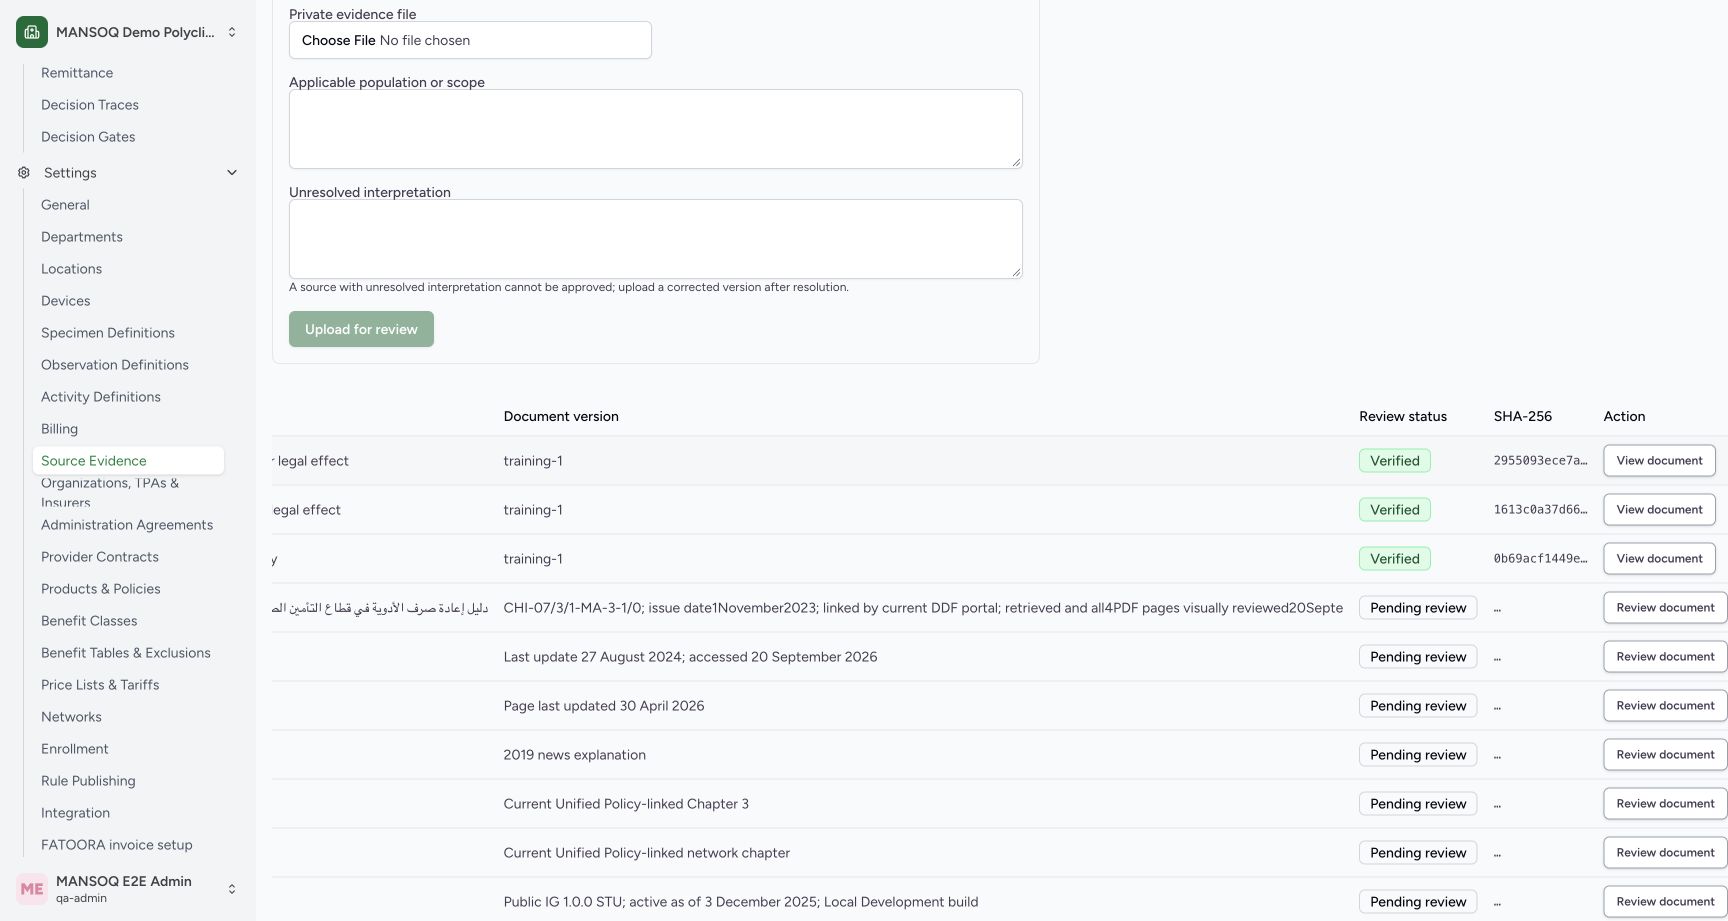Open Departments settings
1728x921 pixels.
[x=82, y=237]
